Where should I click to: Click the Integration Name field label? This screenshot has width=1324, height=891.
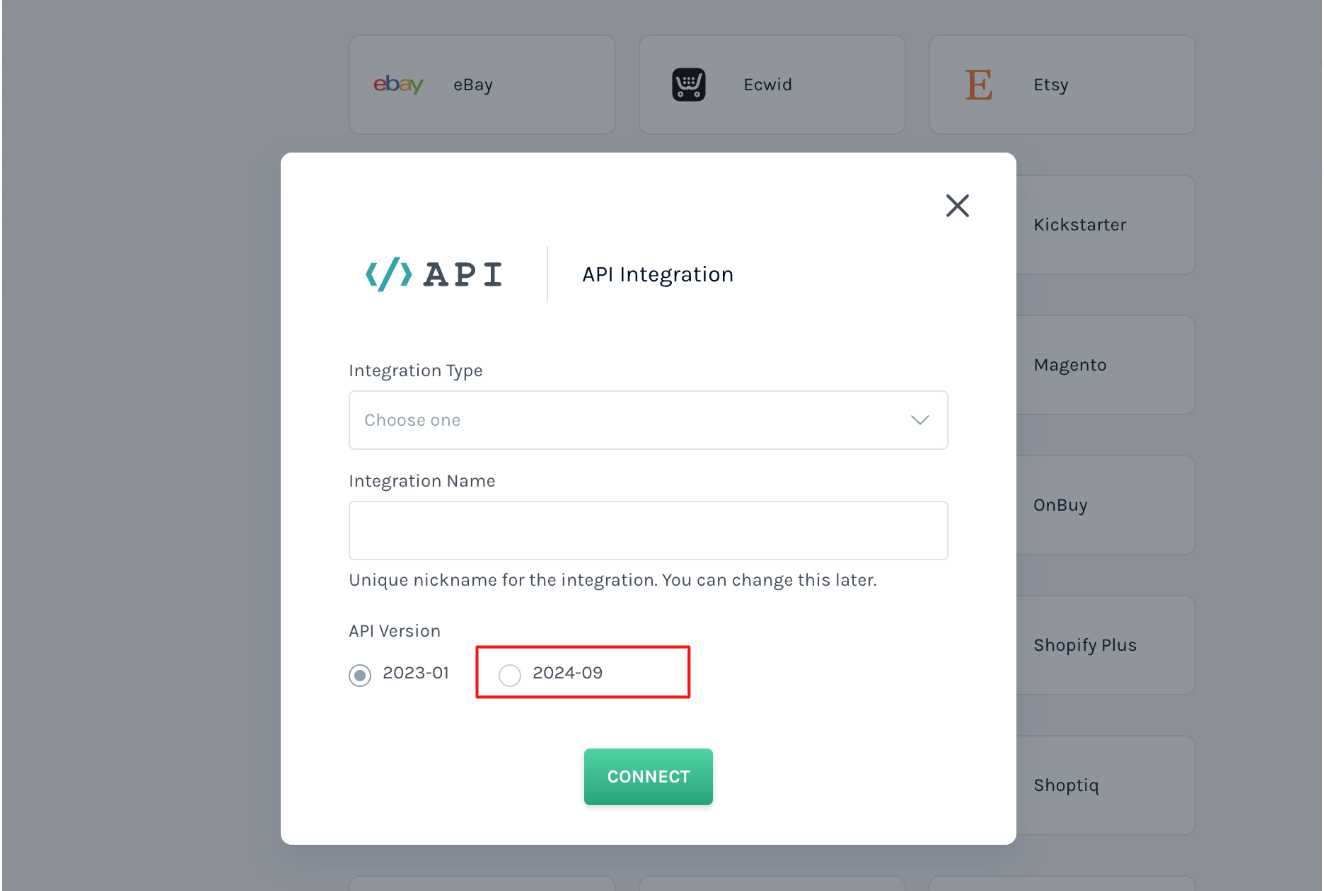tap(422, 481)
